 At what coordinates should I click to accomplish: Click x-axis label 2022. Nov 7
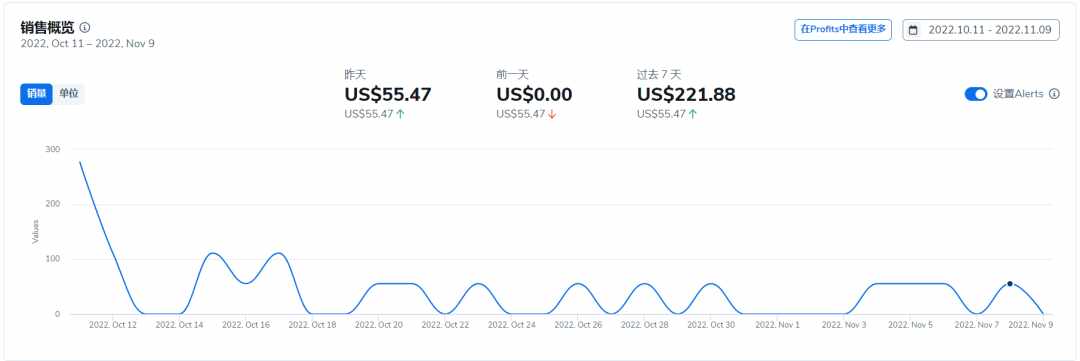[977, 324]
